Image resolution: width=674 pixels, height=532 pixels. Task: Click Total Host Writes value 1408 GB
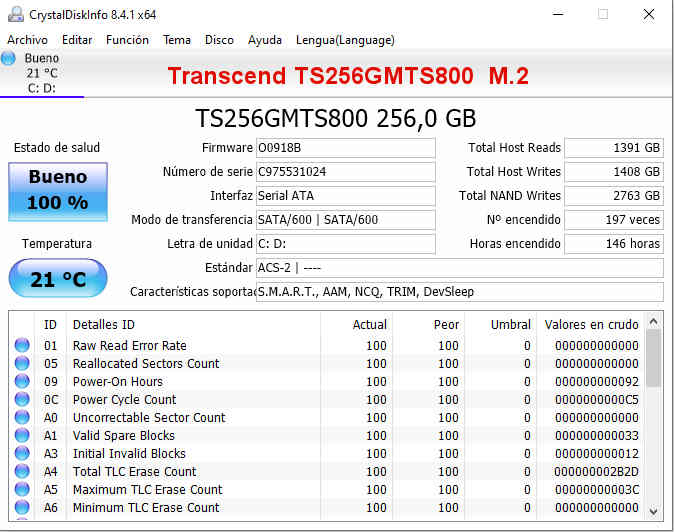coord(614,172)
